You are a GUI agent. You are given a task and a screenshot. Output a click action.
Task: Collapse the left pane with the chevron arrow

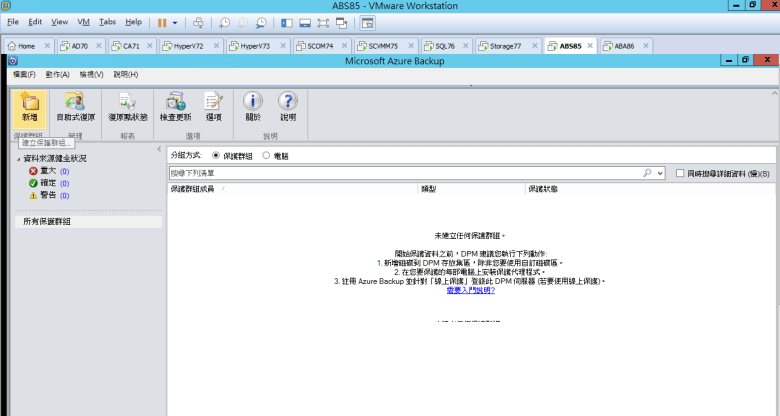click(159, 149)
